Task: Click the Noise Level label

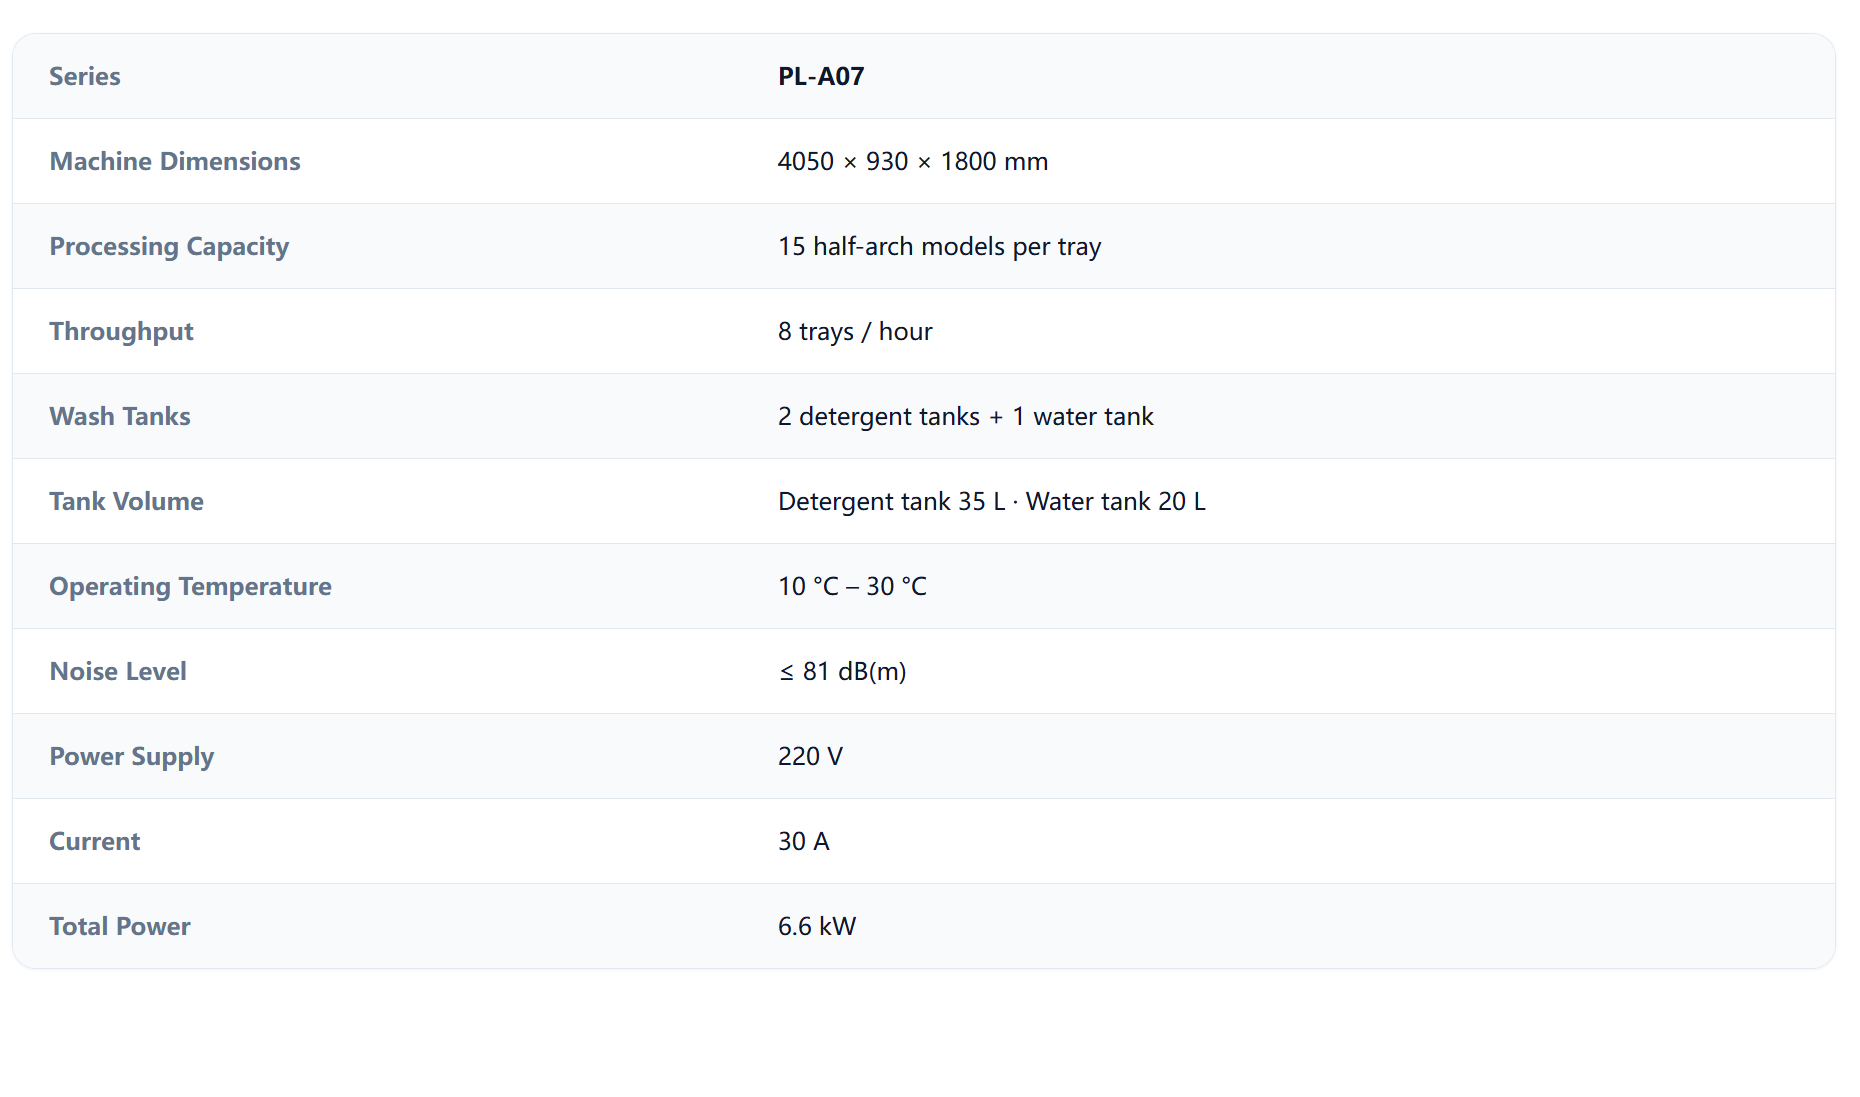Action: click(x=118, y=671)
